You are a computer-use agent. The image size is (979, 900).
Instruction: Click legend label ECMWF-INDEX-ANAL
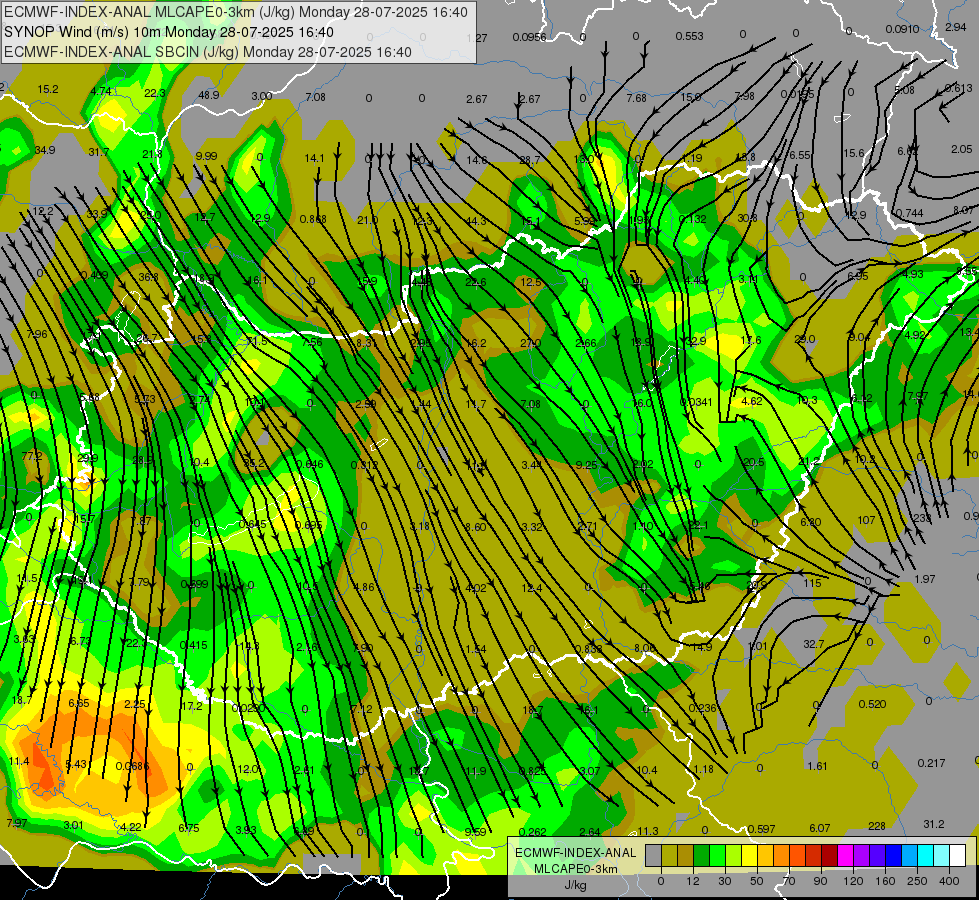[x=575, y=853]
